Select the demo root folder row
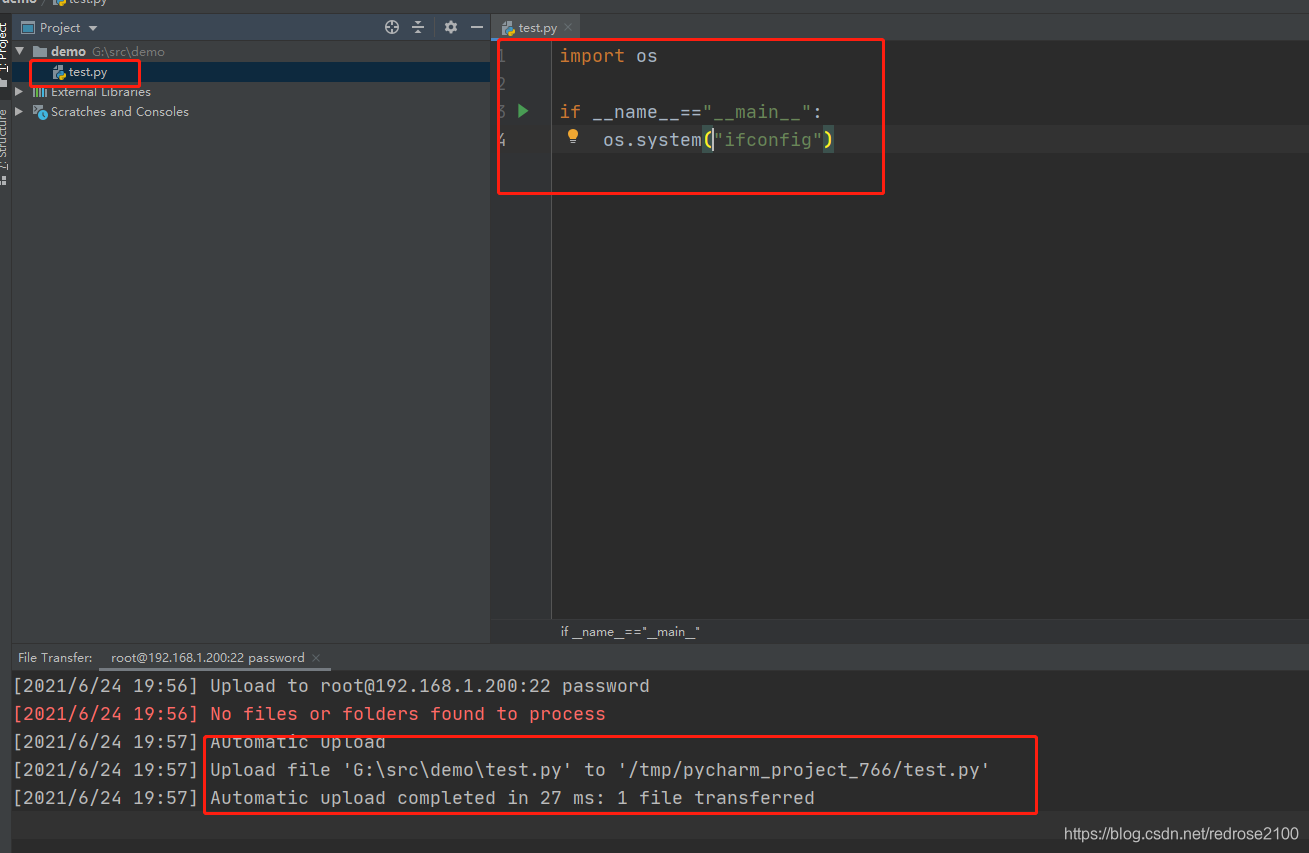The height and width of the screenshot is (853, 1309). pyautogui.click(x=251, y=51)
